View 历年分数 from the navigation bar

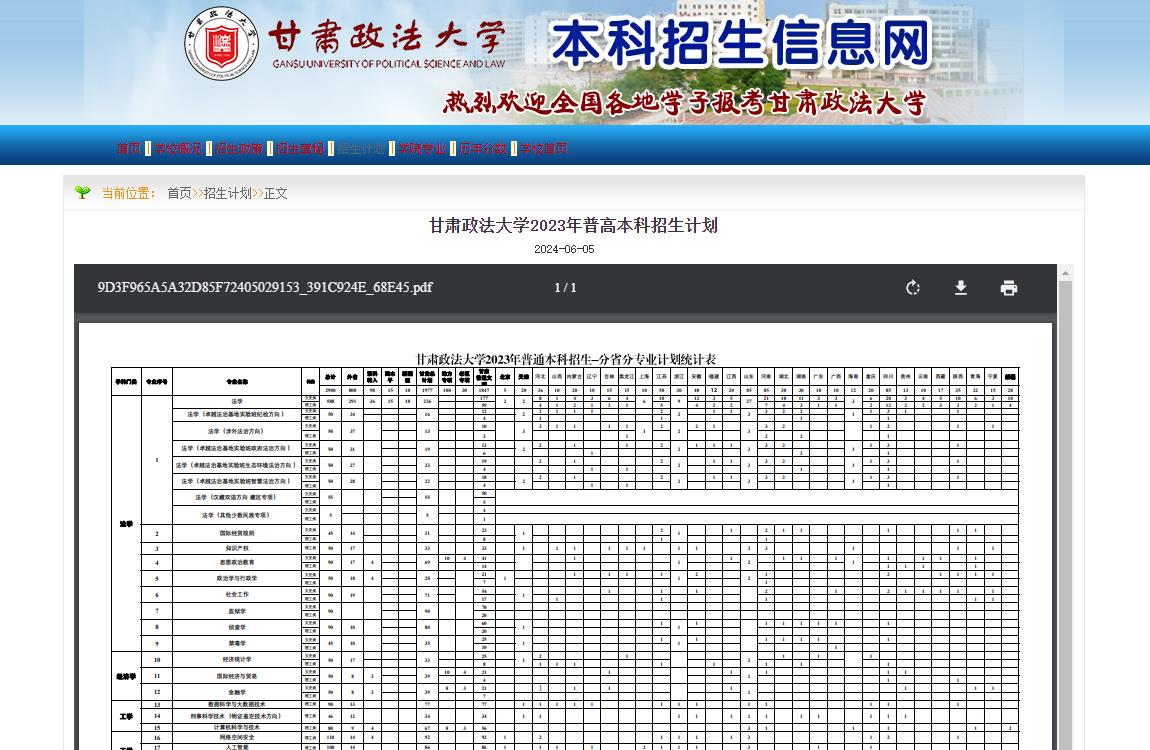point(483,148)
